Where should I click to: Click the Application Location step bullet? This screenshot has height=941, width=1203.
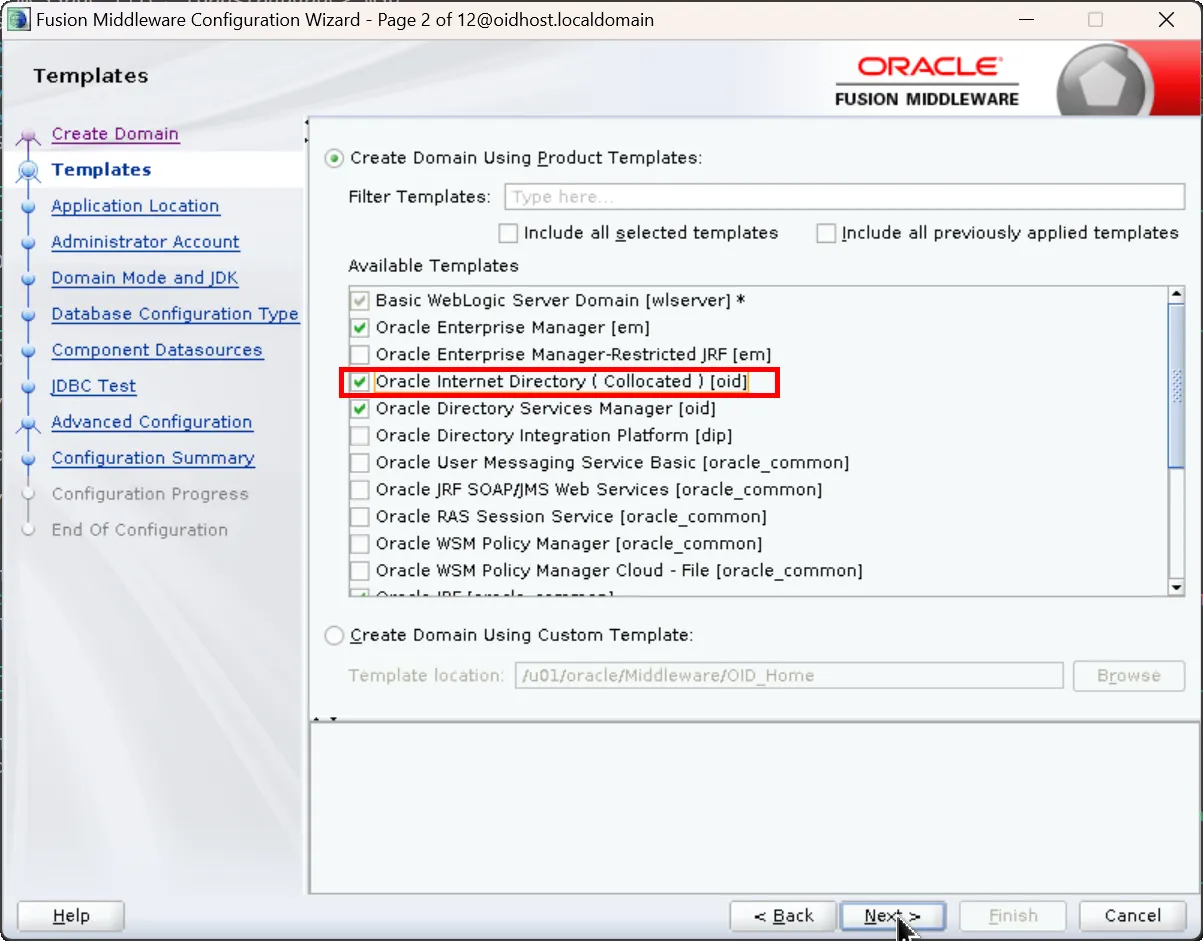point(29,207)
